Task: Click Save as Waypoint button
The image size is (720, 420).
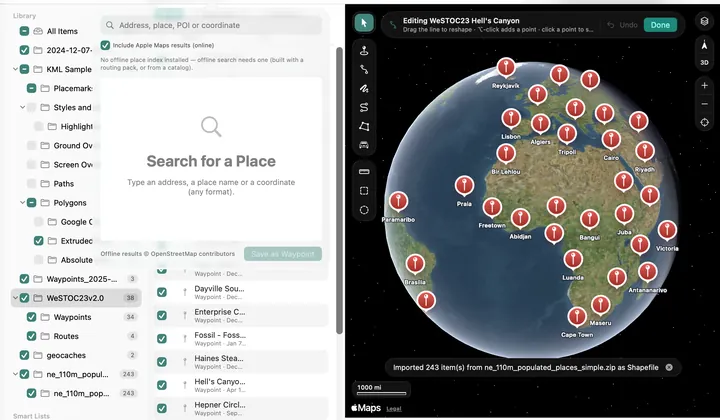Action: coord(283,254)
